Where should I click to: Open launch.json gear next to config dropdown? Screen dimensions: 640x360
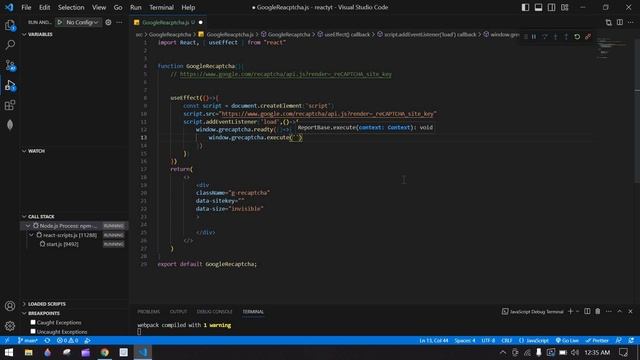[108, 22]
